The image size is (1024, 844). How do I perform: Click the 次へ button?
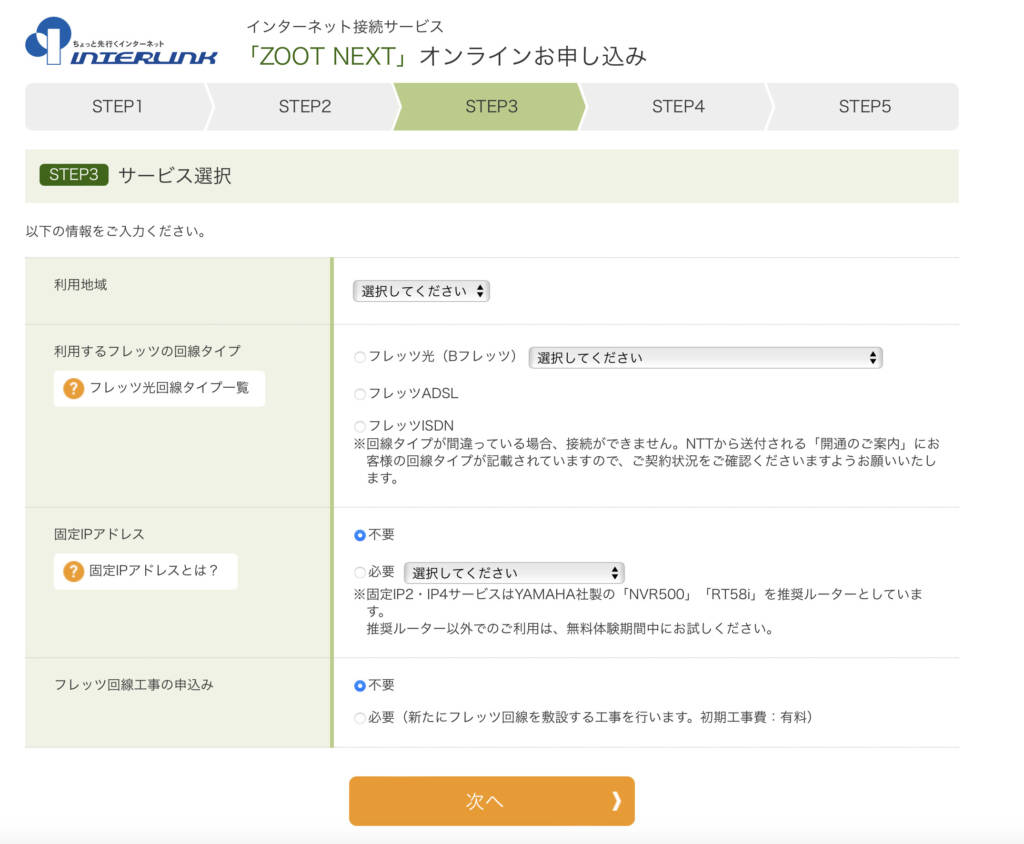492,801
